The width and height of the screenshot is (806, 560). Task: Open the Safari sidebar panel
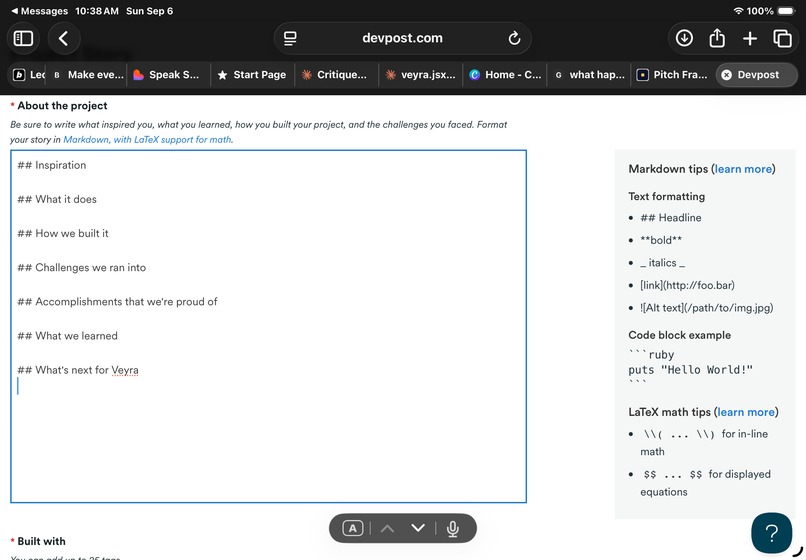click(23, 39)
